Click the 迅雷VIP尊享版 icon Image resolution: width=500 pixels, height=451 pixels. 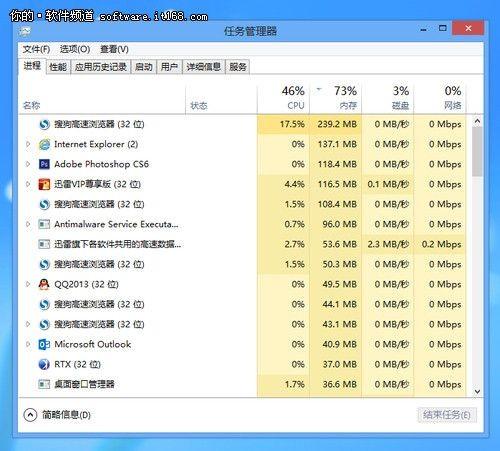pyautogui.click(x=44, y=184)
